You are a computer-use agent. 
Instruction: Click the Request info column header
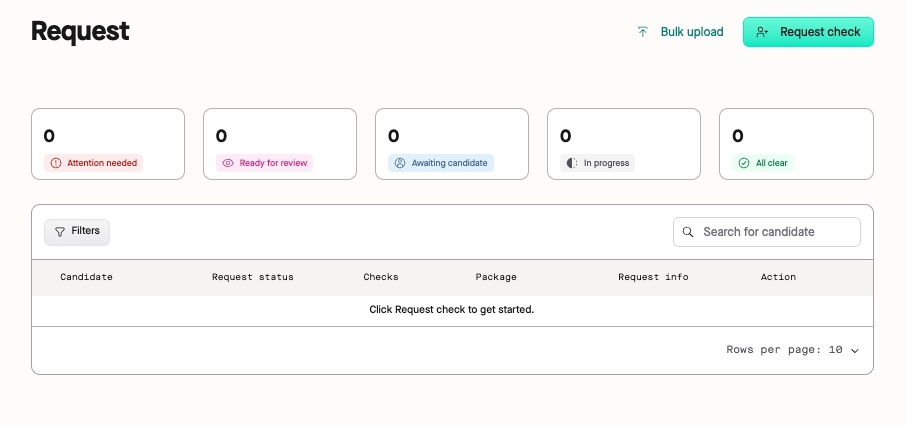coord(653,277)
